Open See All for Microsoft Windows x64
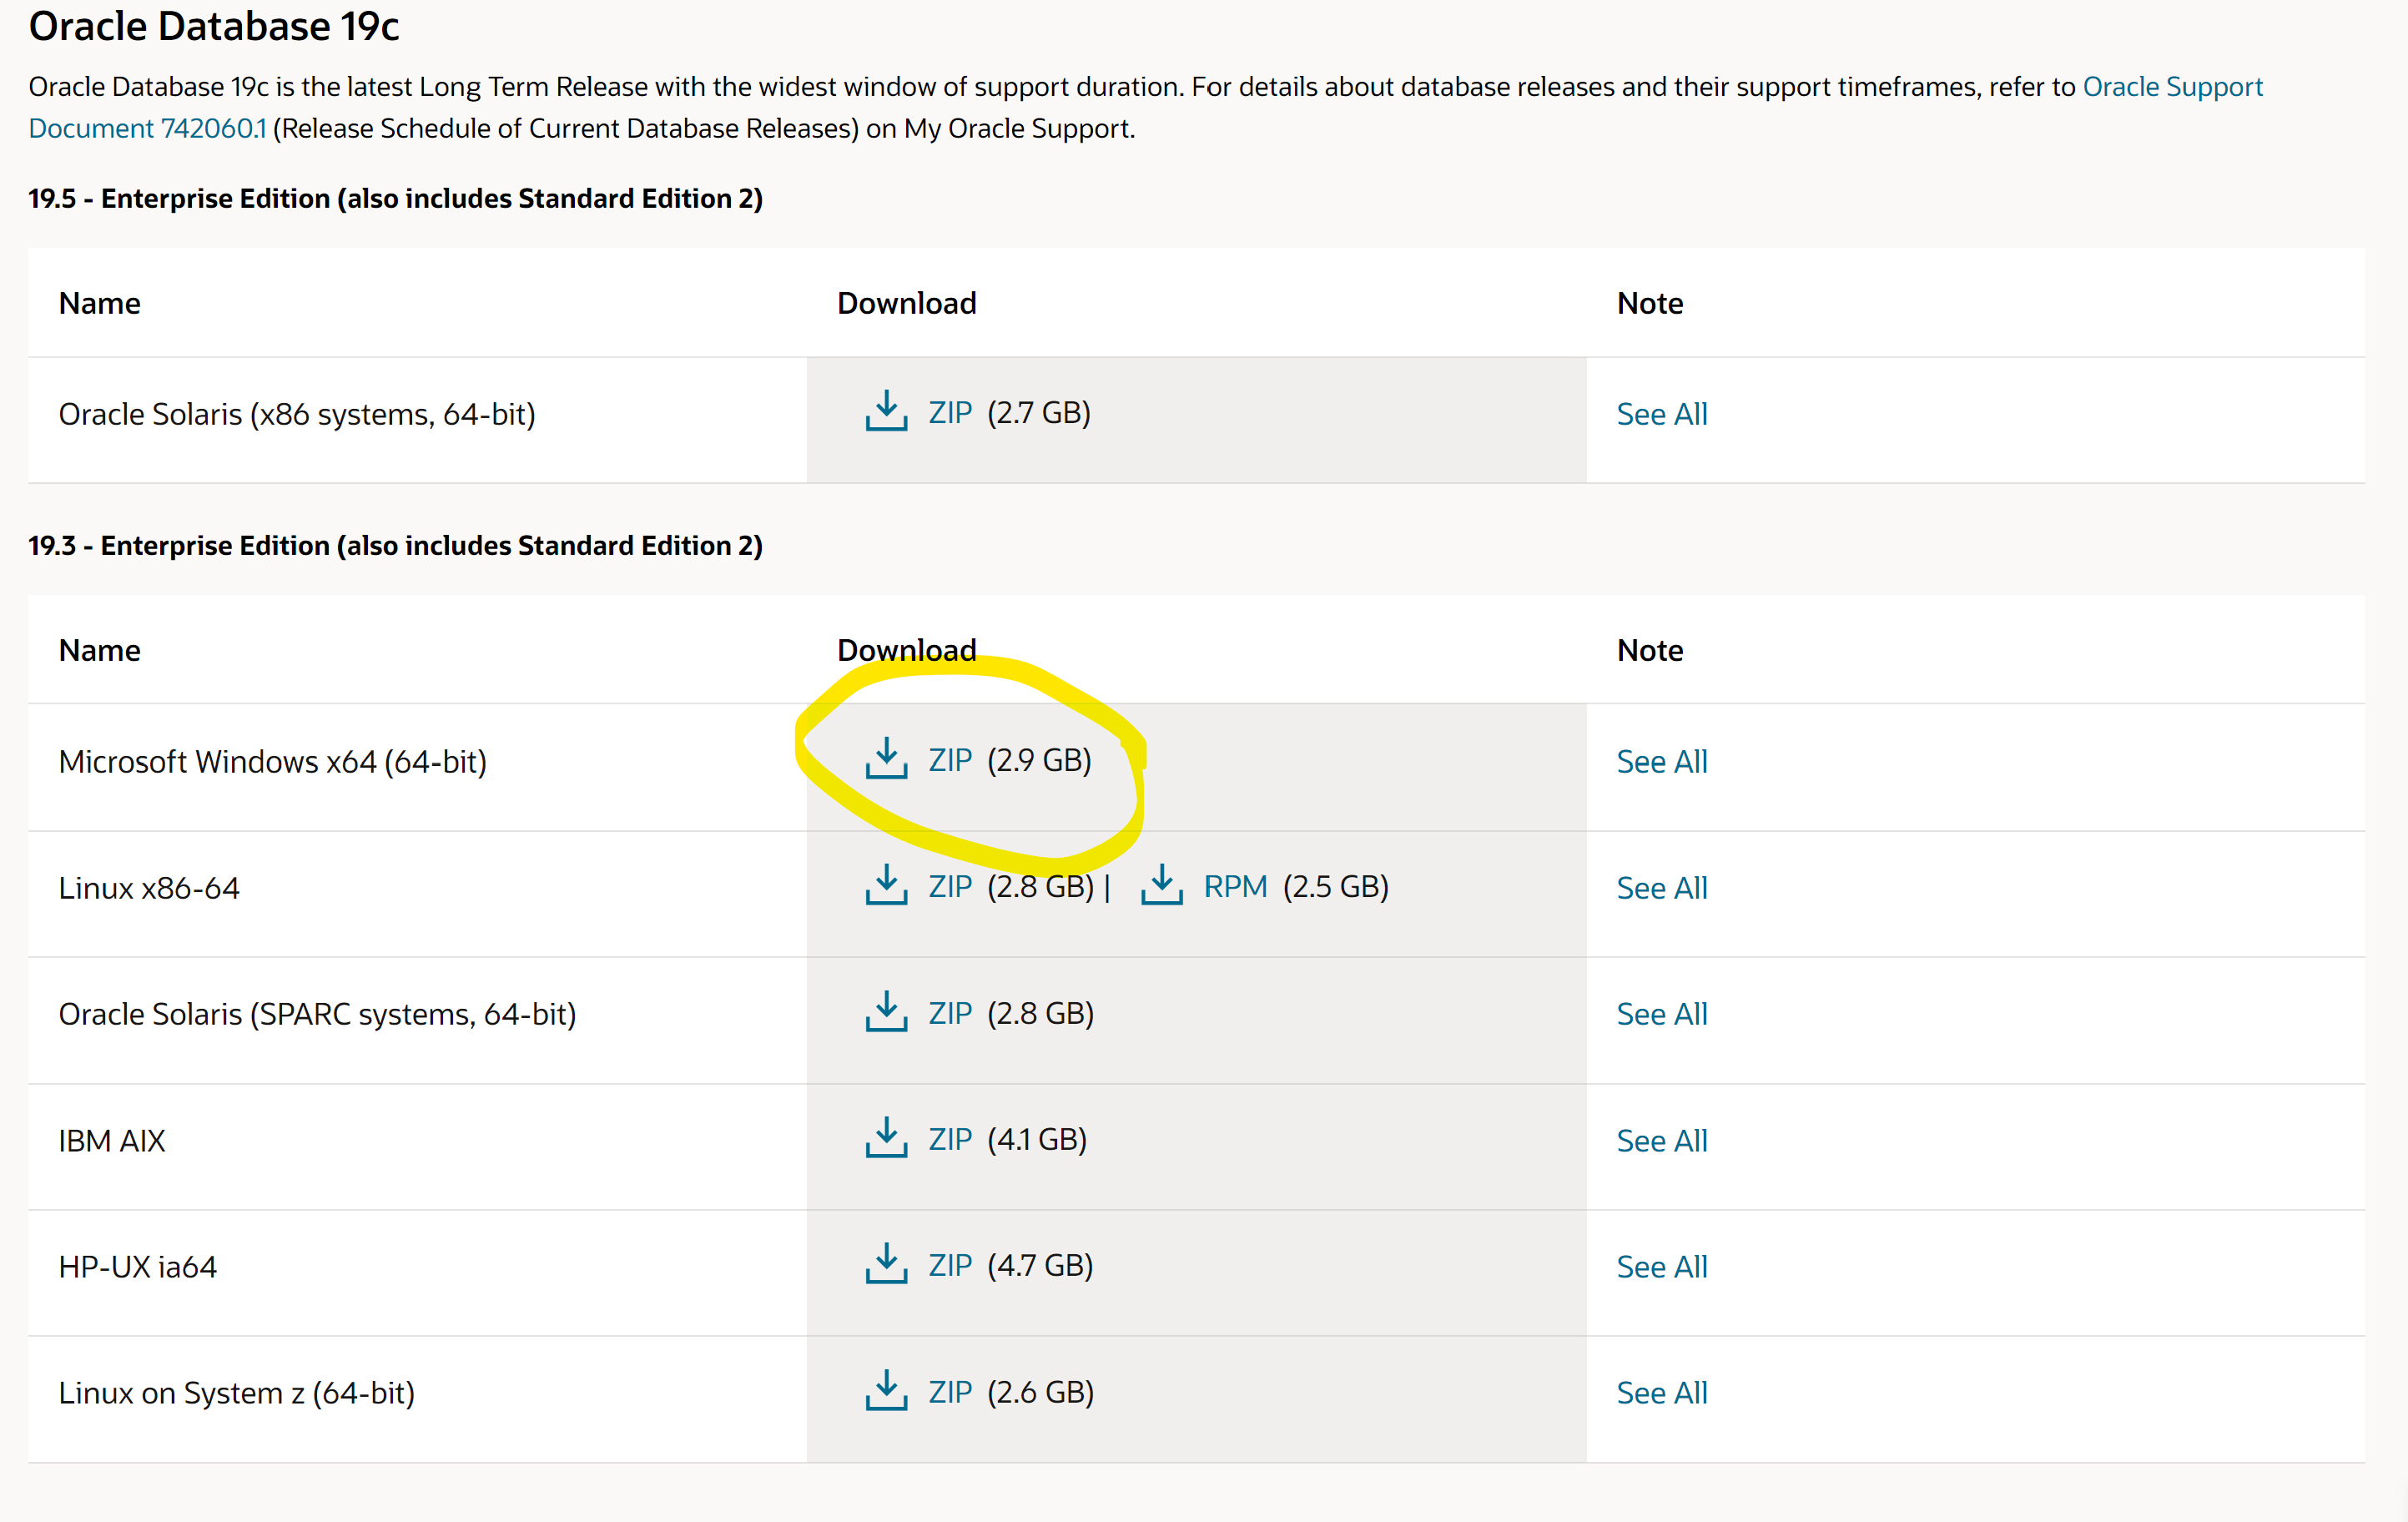 (1662, 762)
